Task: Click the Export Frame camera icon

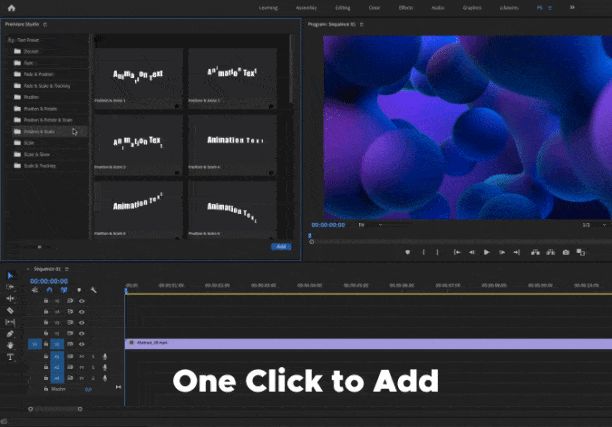Action: click(x=566, y=252)
